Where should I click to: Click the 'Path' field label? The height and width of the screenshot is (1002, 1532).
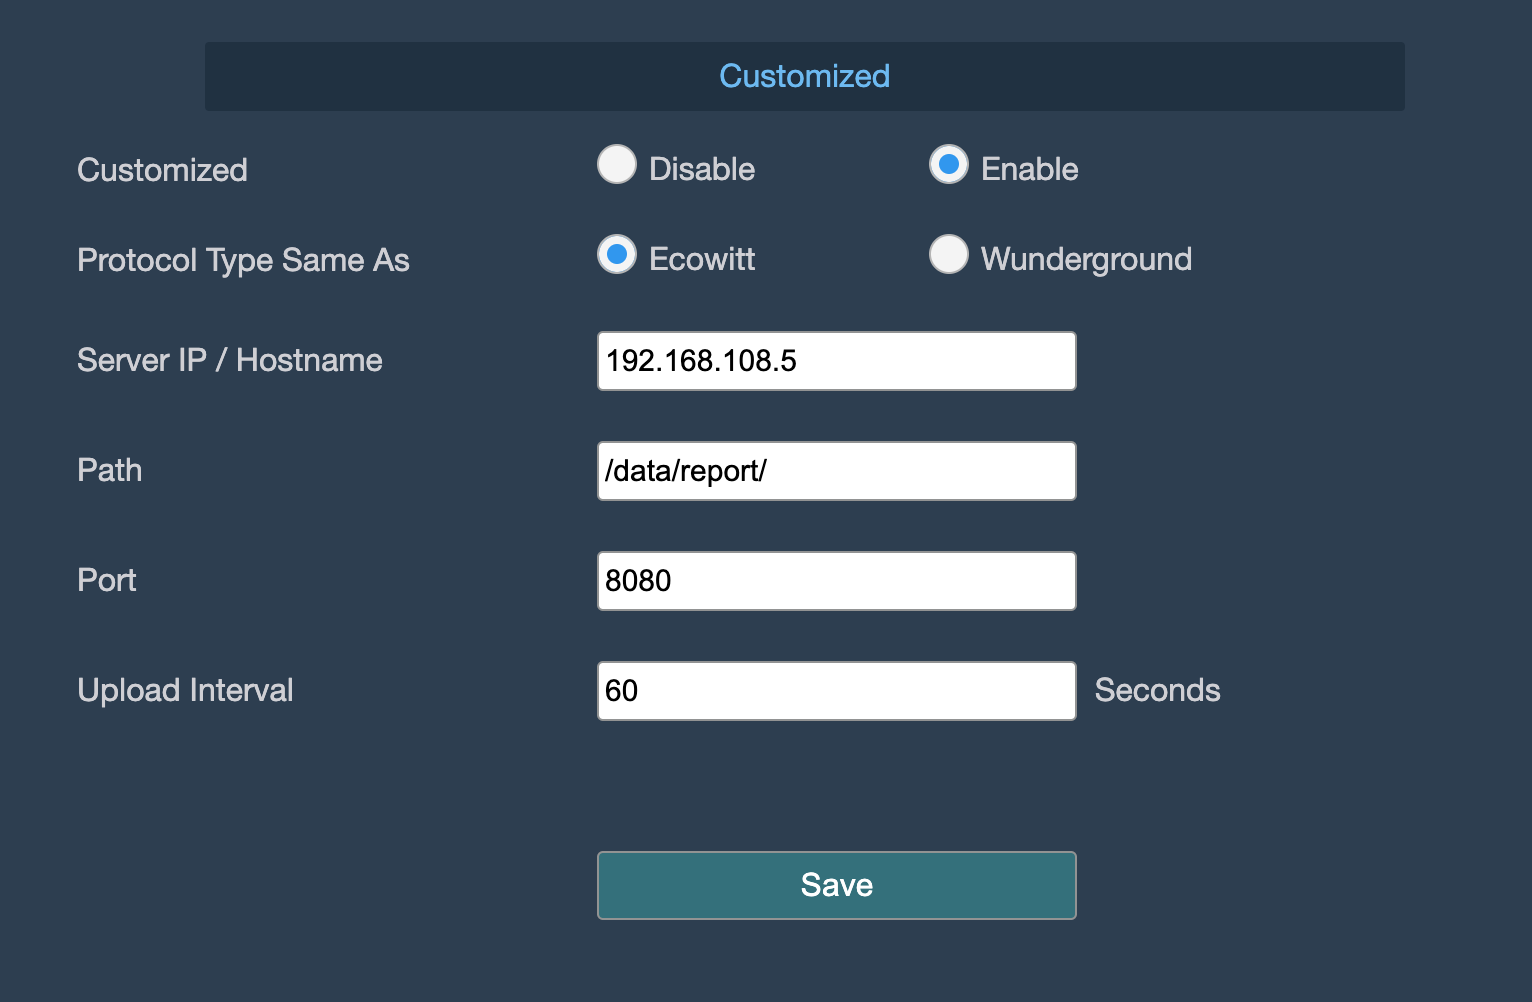pos(110,470)
